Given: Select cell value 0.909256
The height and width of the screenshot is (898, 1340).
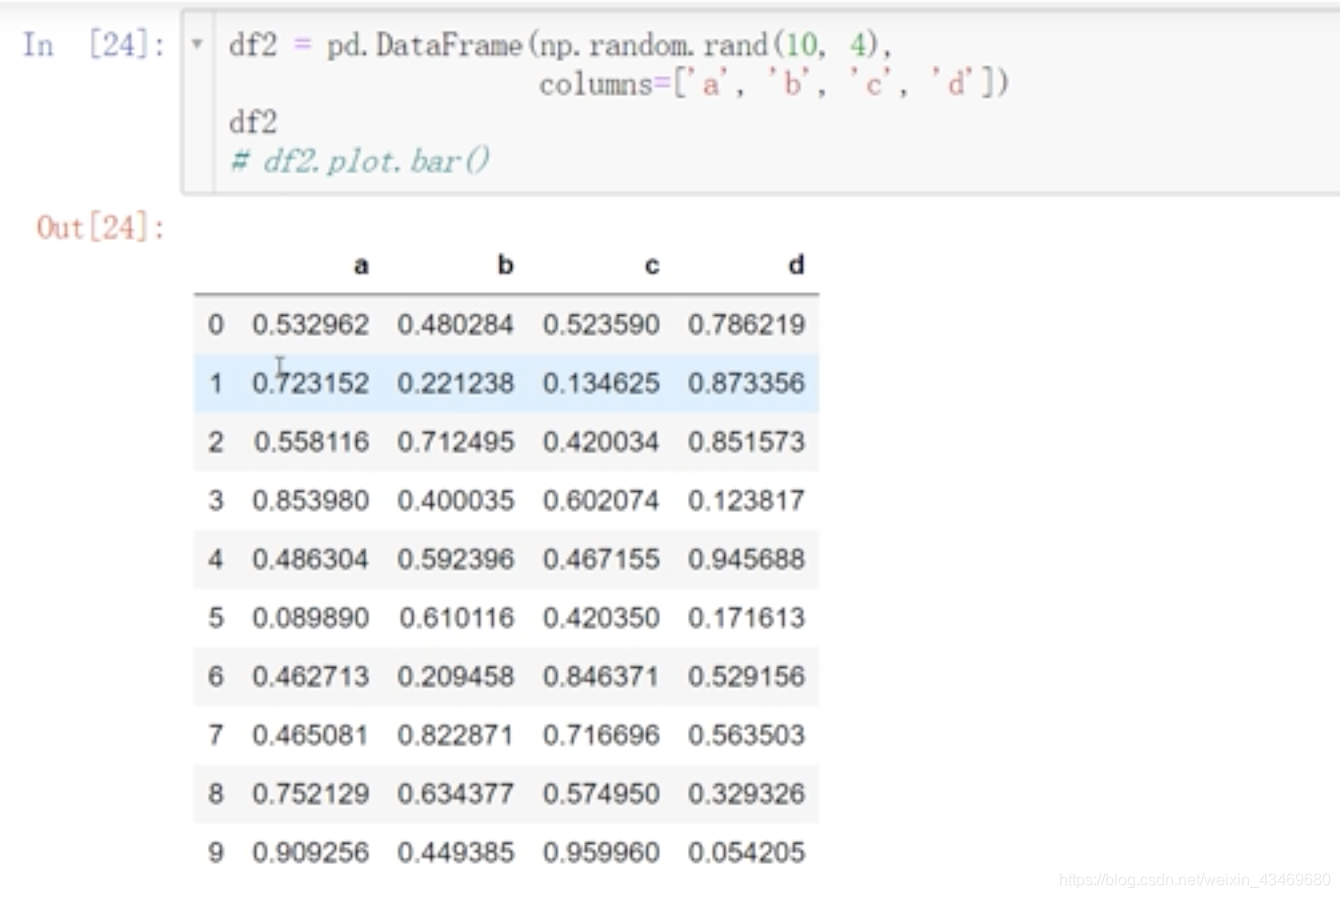Looking at the screenshot, I should (x=311, y=852).
